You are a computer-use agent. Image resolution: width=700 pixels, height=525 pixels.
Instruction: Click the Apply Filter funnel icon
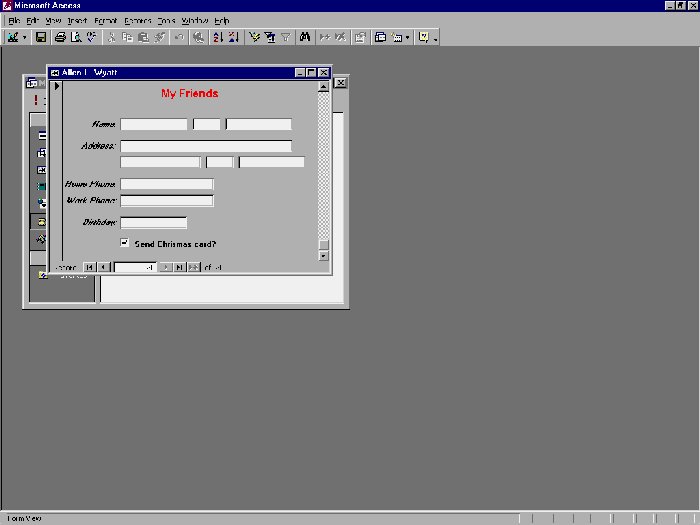pyautogui.click(x=284, y=37)
